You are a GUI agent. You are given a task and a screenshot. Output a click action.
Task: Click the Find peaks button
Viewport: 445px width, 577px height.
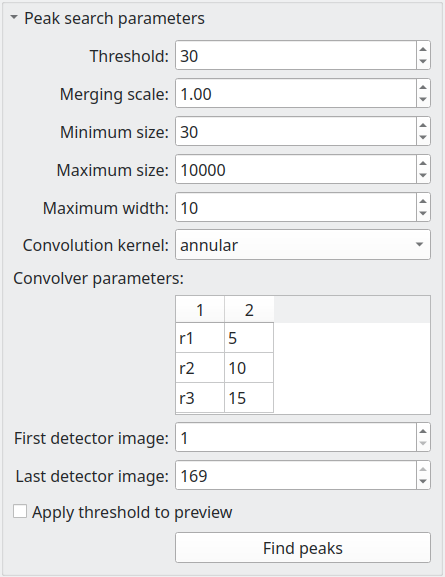click(x=303, y=548)
